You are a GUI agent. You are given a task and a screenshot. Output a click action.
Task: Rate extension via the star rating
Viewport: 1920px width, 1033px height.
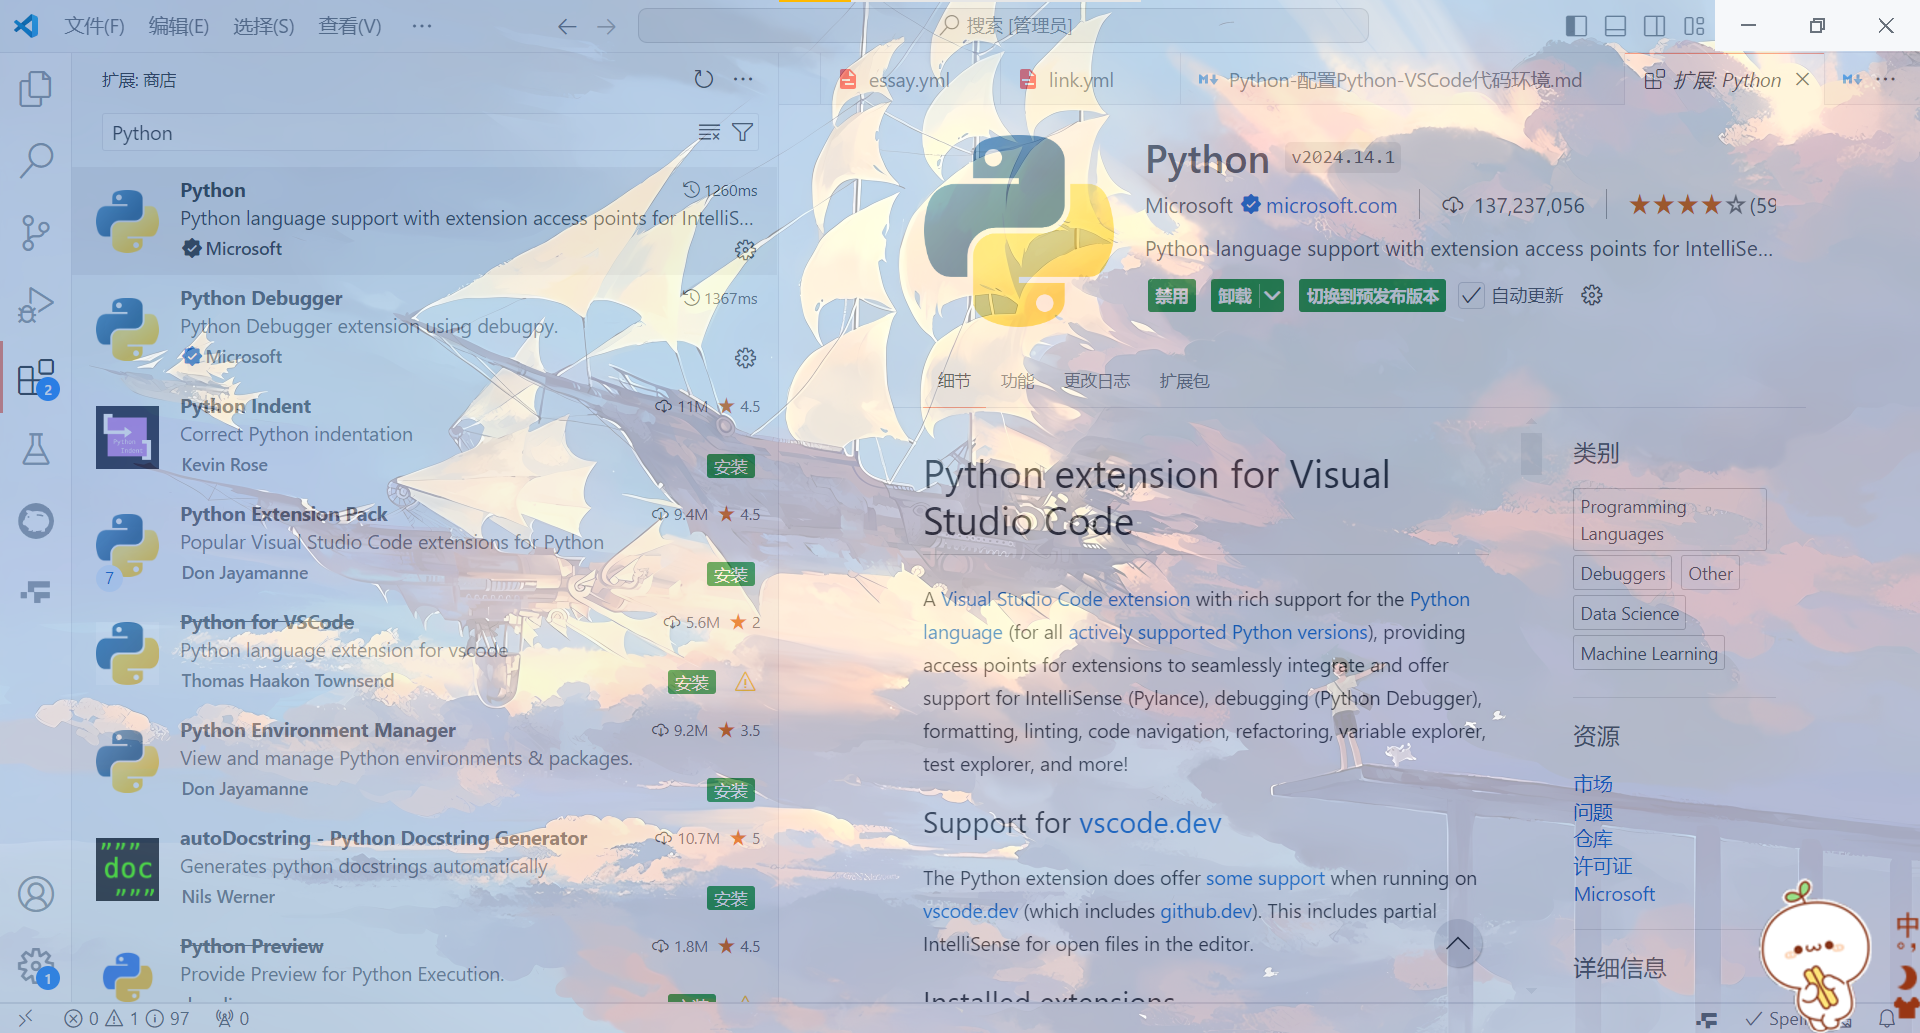pos(1686,206)
